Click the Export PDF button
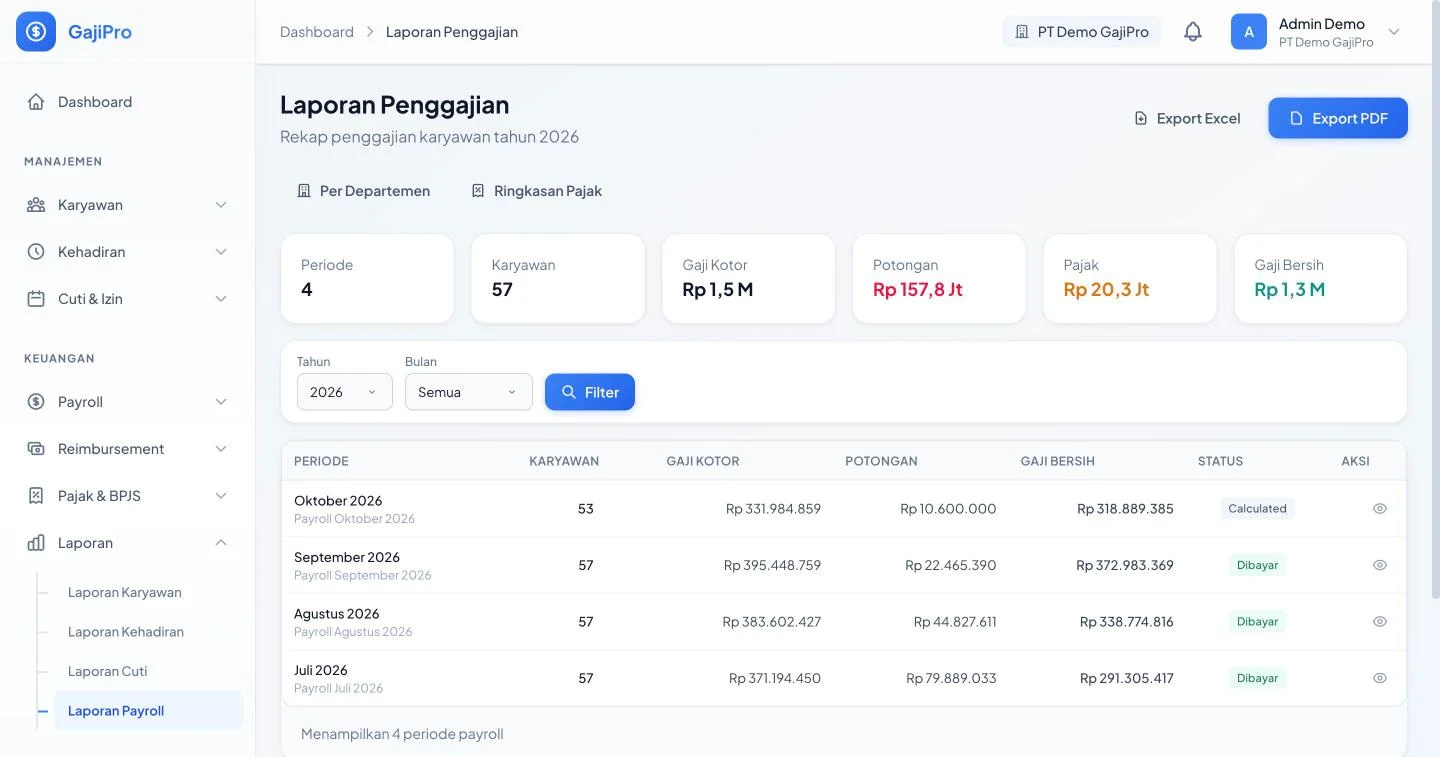Image resolution: width=1440 pixels, height=757 pixels. [x=1338, y=118]
